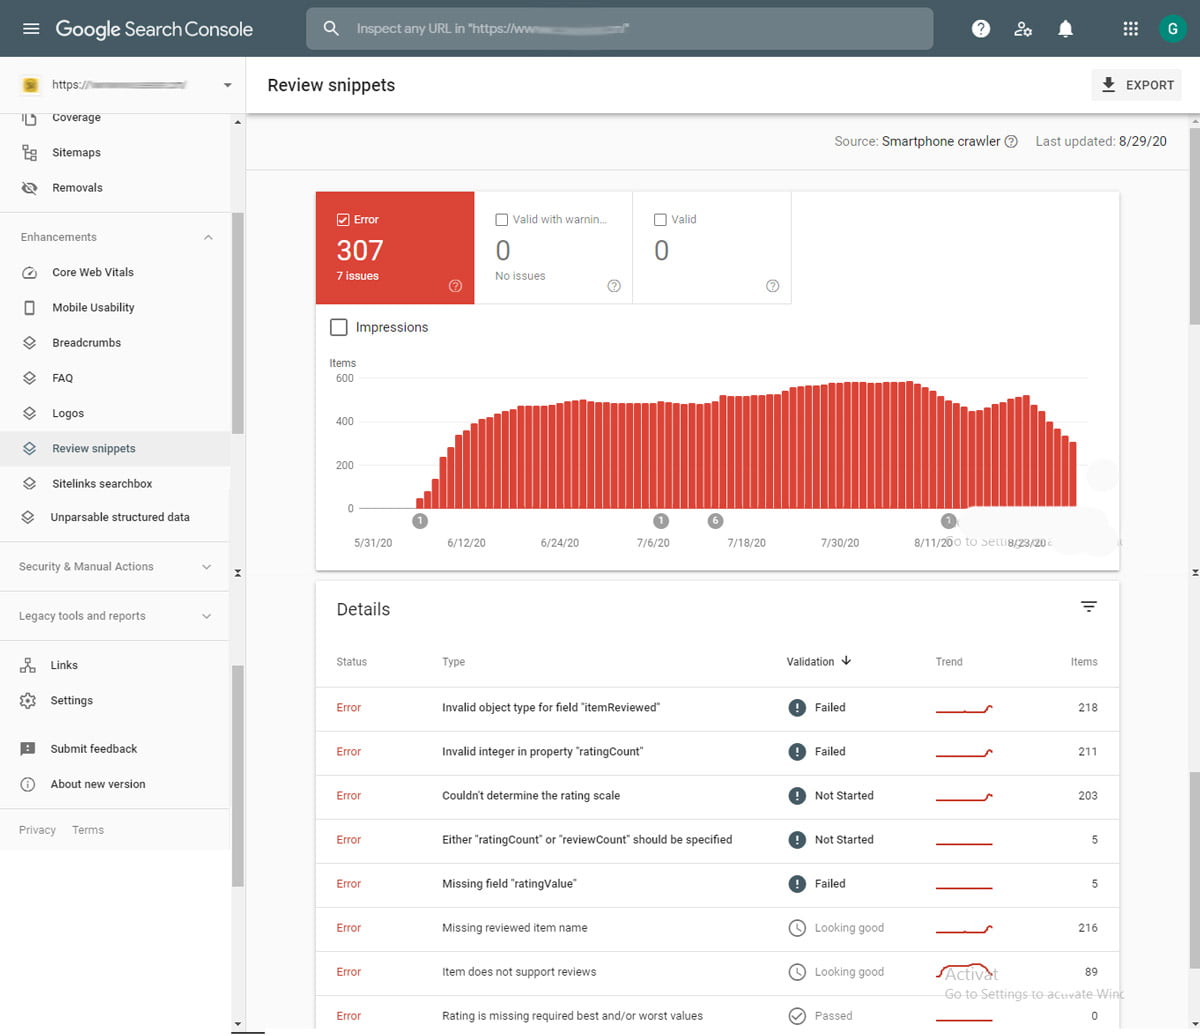The width and height of the screenshot is (1200, 1036).
Task: Open Invalid object type itemReviewed error
Action: coord(718,708)
